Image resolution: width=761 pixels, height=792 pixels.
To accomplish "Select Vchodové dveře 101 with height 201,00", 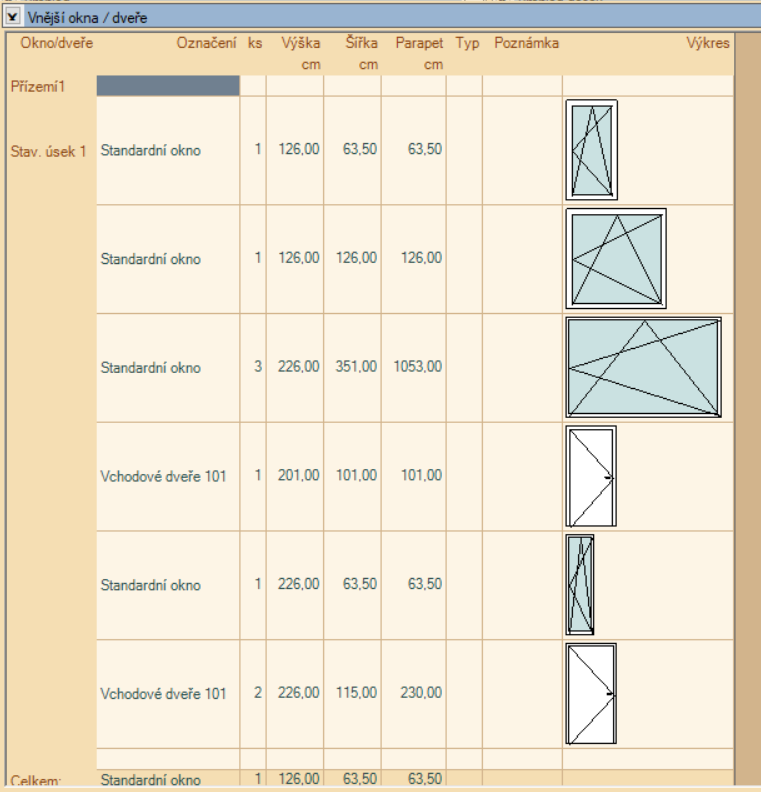I will [163, 476].
